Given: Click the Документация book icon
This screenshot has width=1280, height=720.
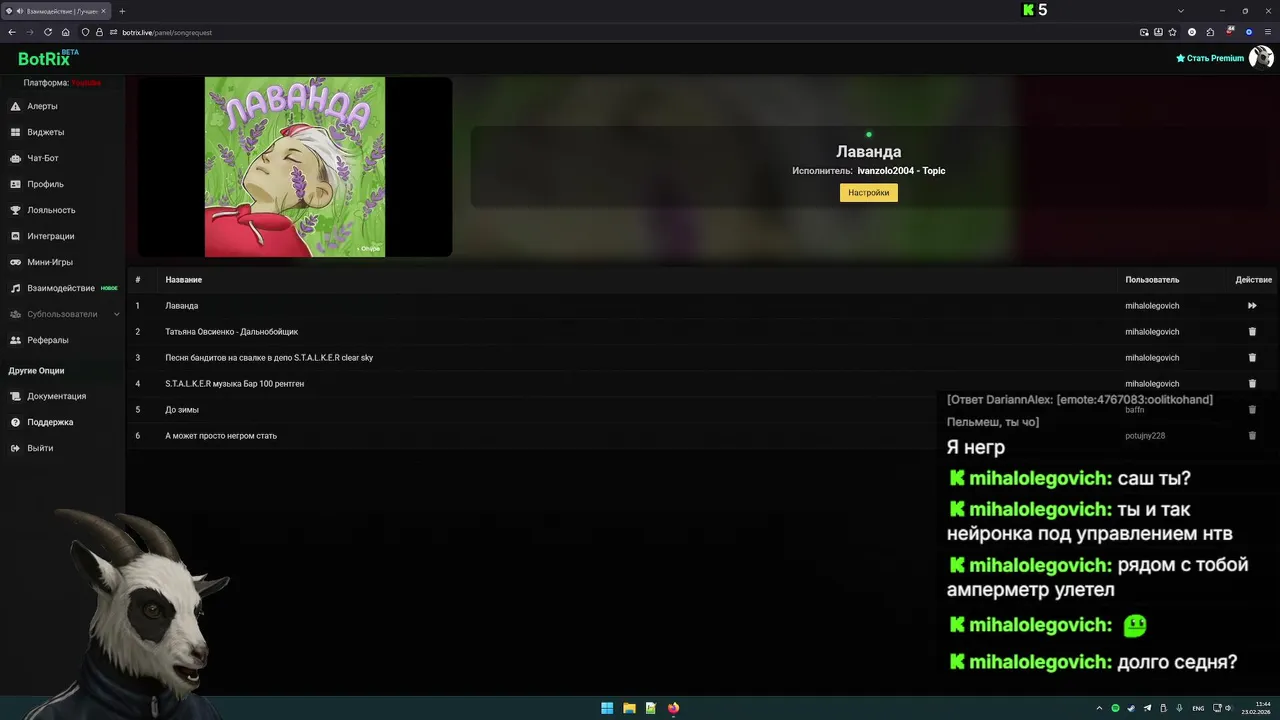Looking at the screenshot, I should pos(16,396).
